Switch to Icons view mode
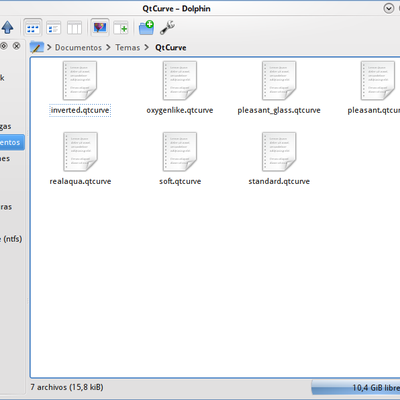This screenshot has width=400, height=400. click(33, 27)
